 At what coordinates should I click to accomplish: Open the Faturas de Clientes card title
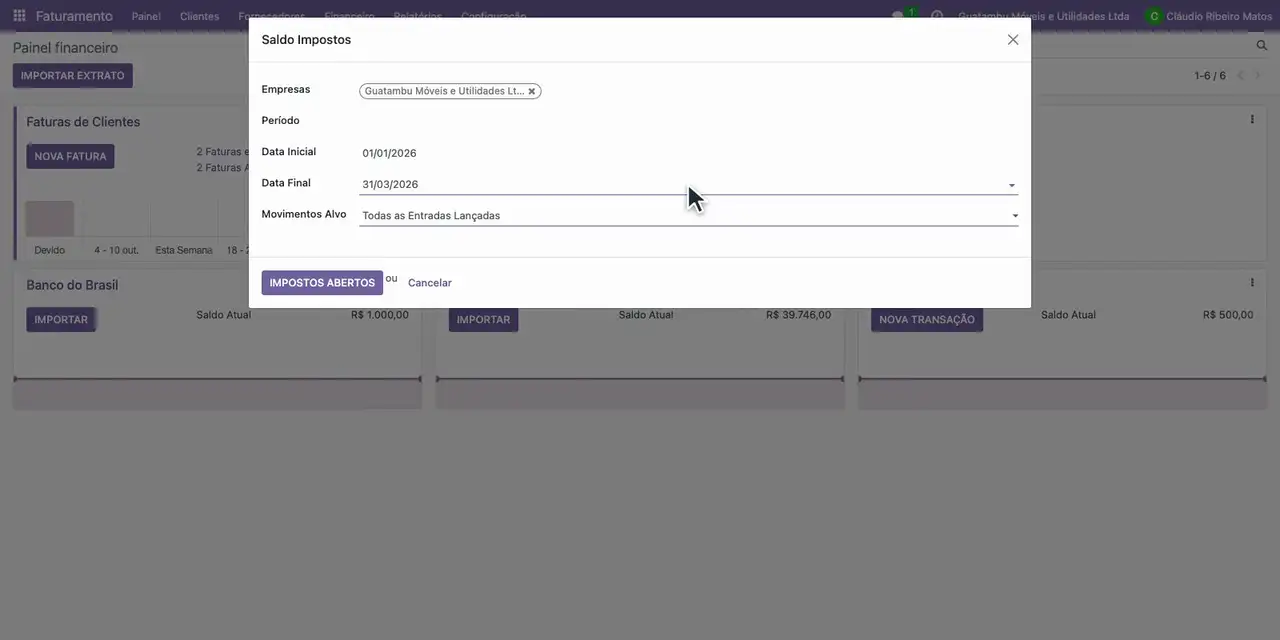83,122
